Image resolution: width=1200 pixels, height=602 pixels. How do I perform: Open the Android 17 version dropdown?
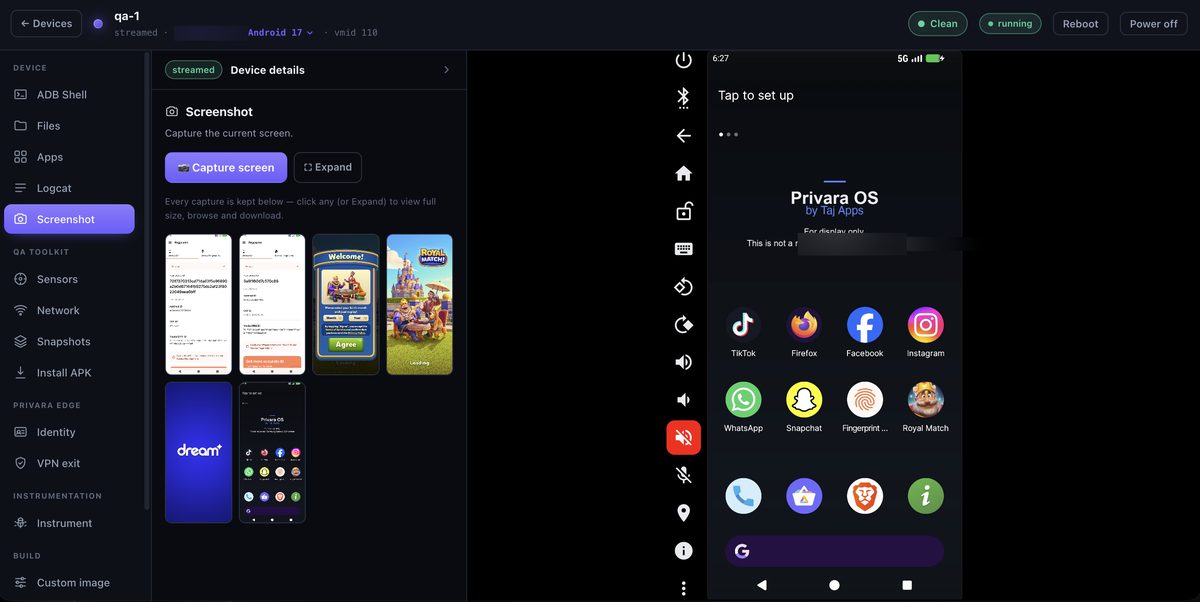pos(281,33)
